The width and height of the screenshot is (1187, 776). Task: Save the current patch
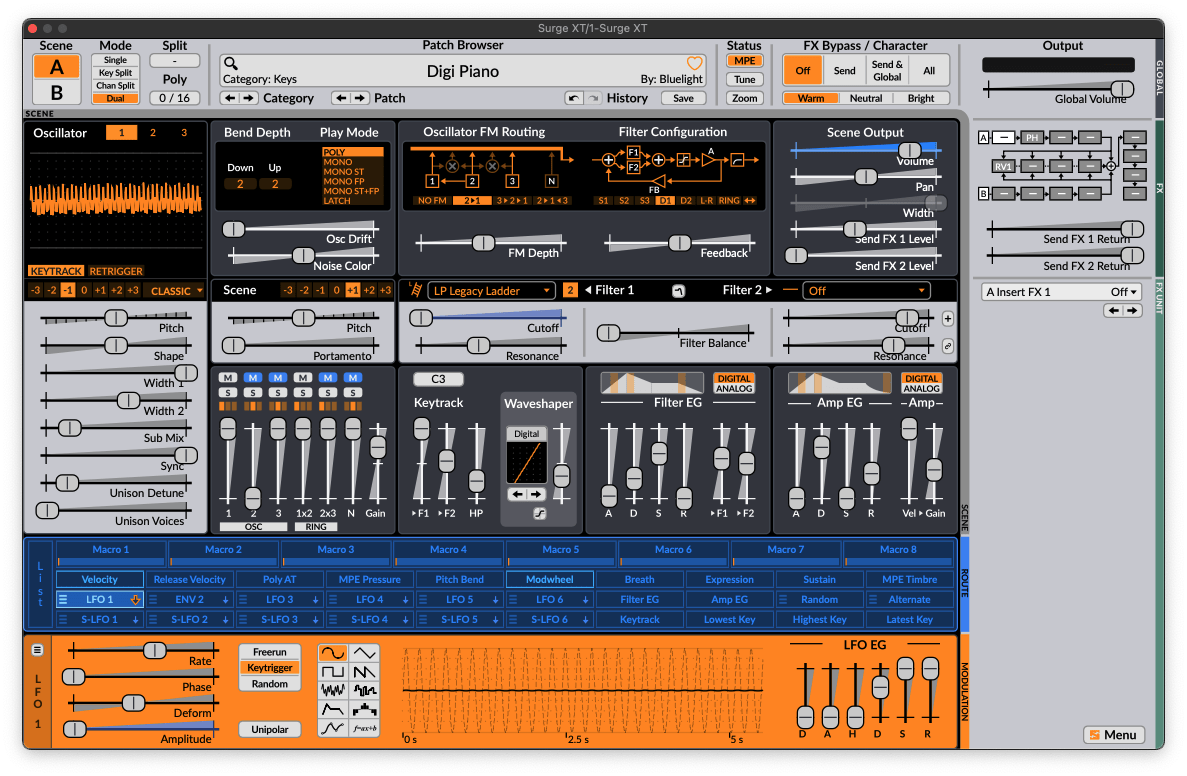tap(683, 98)
